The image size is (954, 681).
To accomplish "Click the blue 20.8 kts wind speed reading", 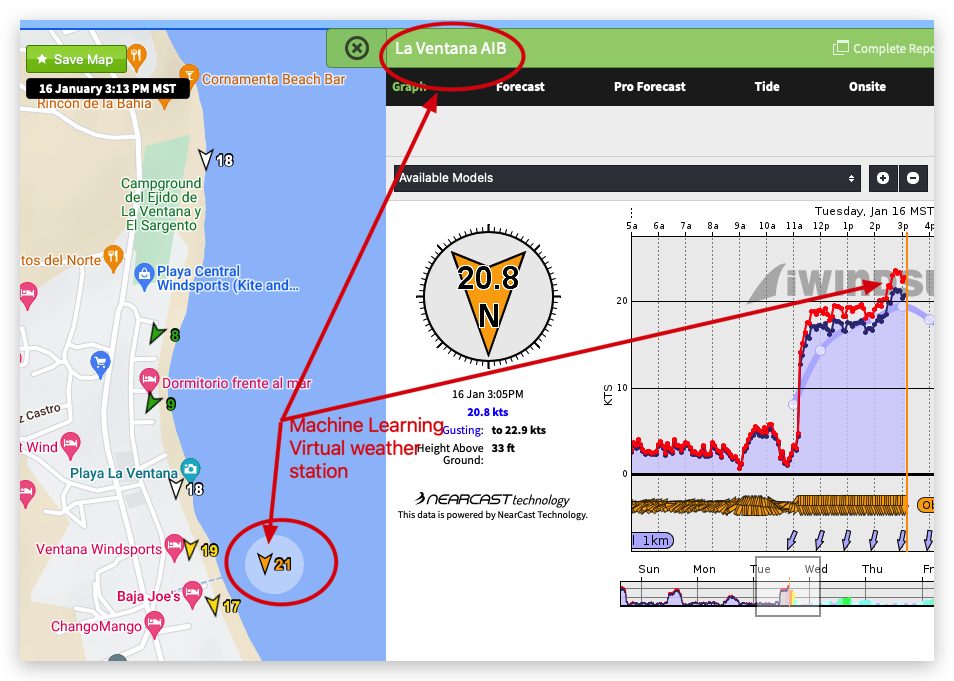I will [x=487, y=412].
